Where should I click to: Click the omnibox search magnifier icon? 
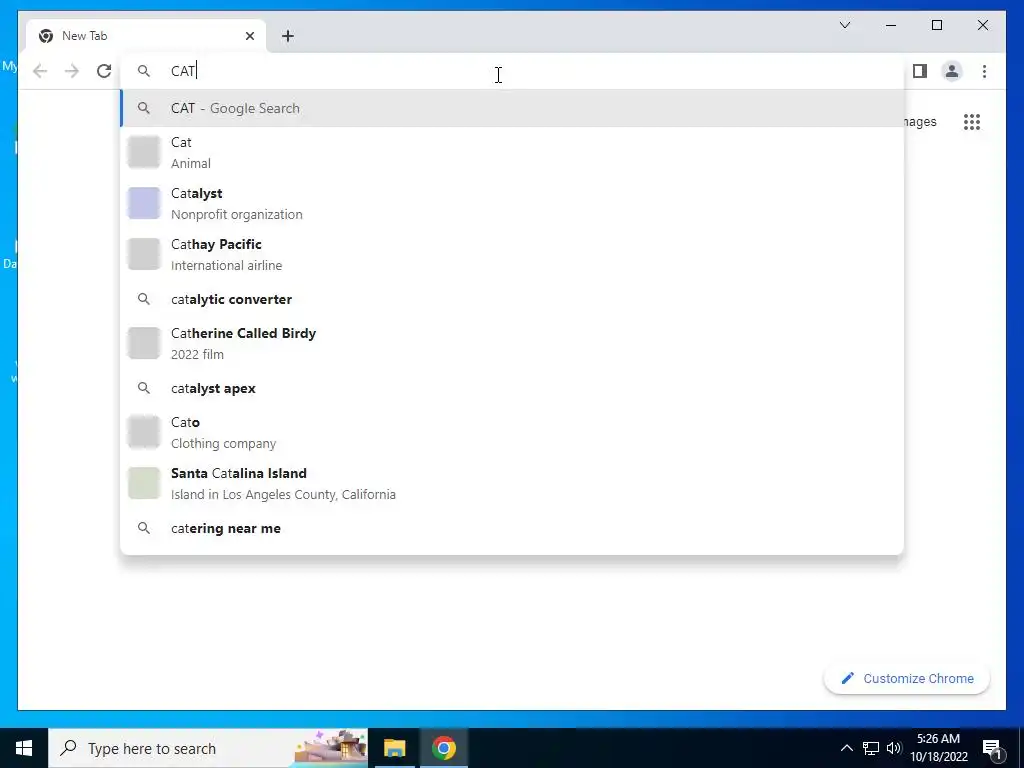(x=144, y=71)
